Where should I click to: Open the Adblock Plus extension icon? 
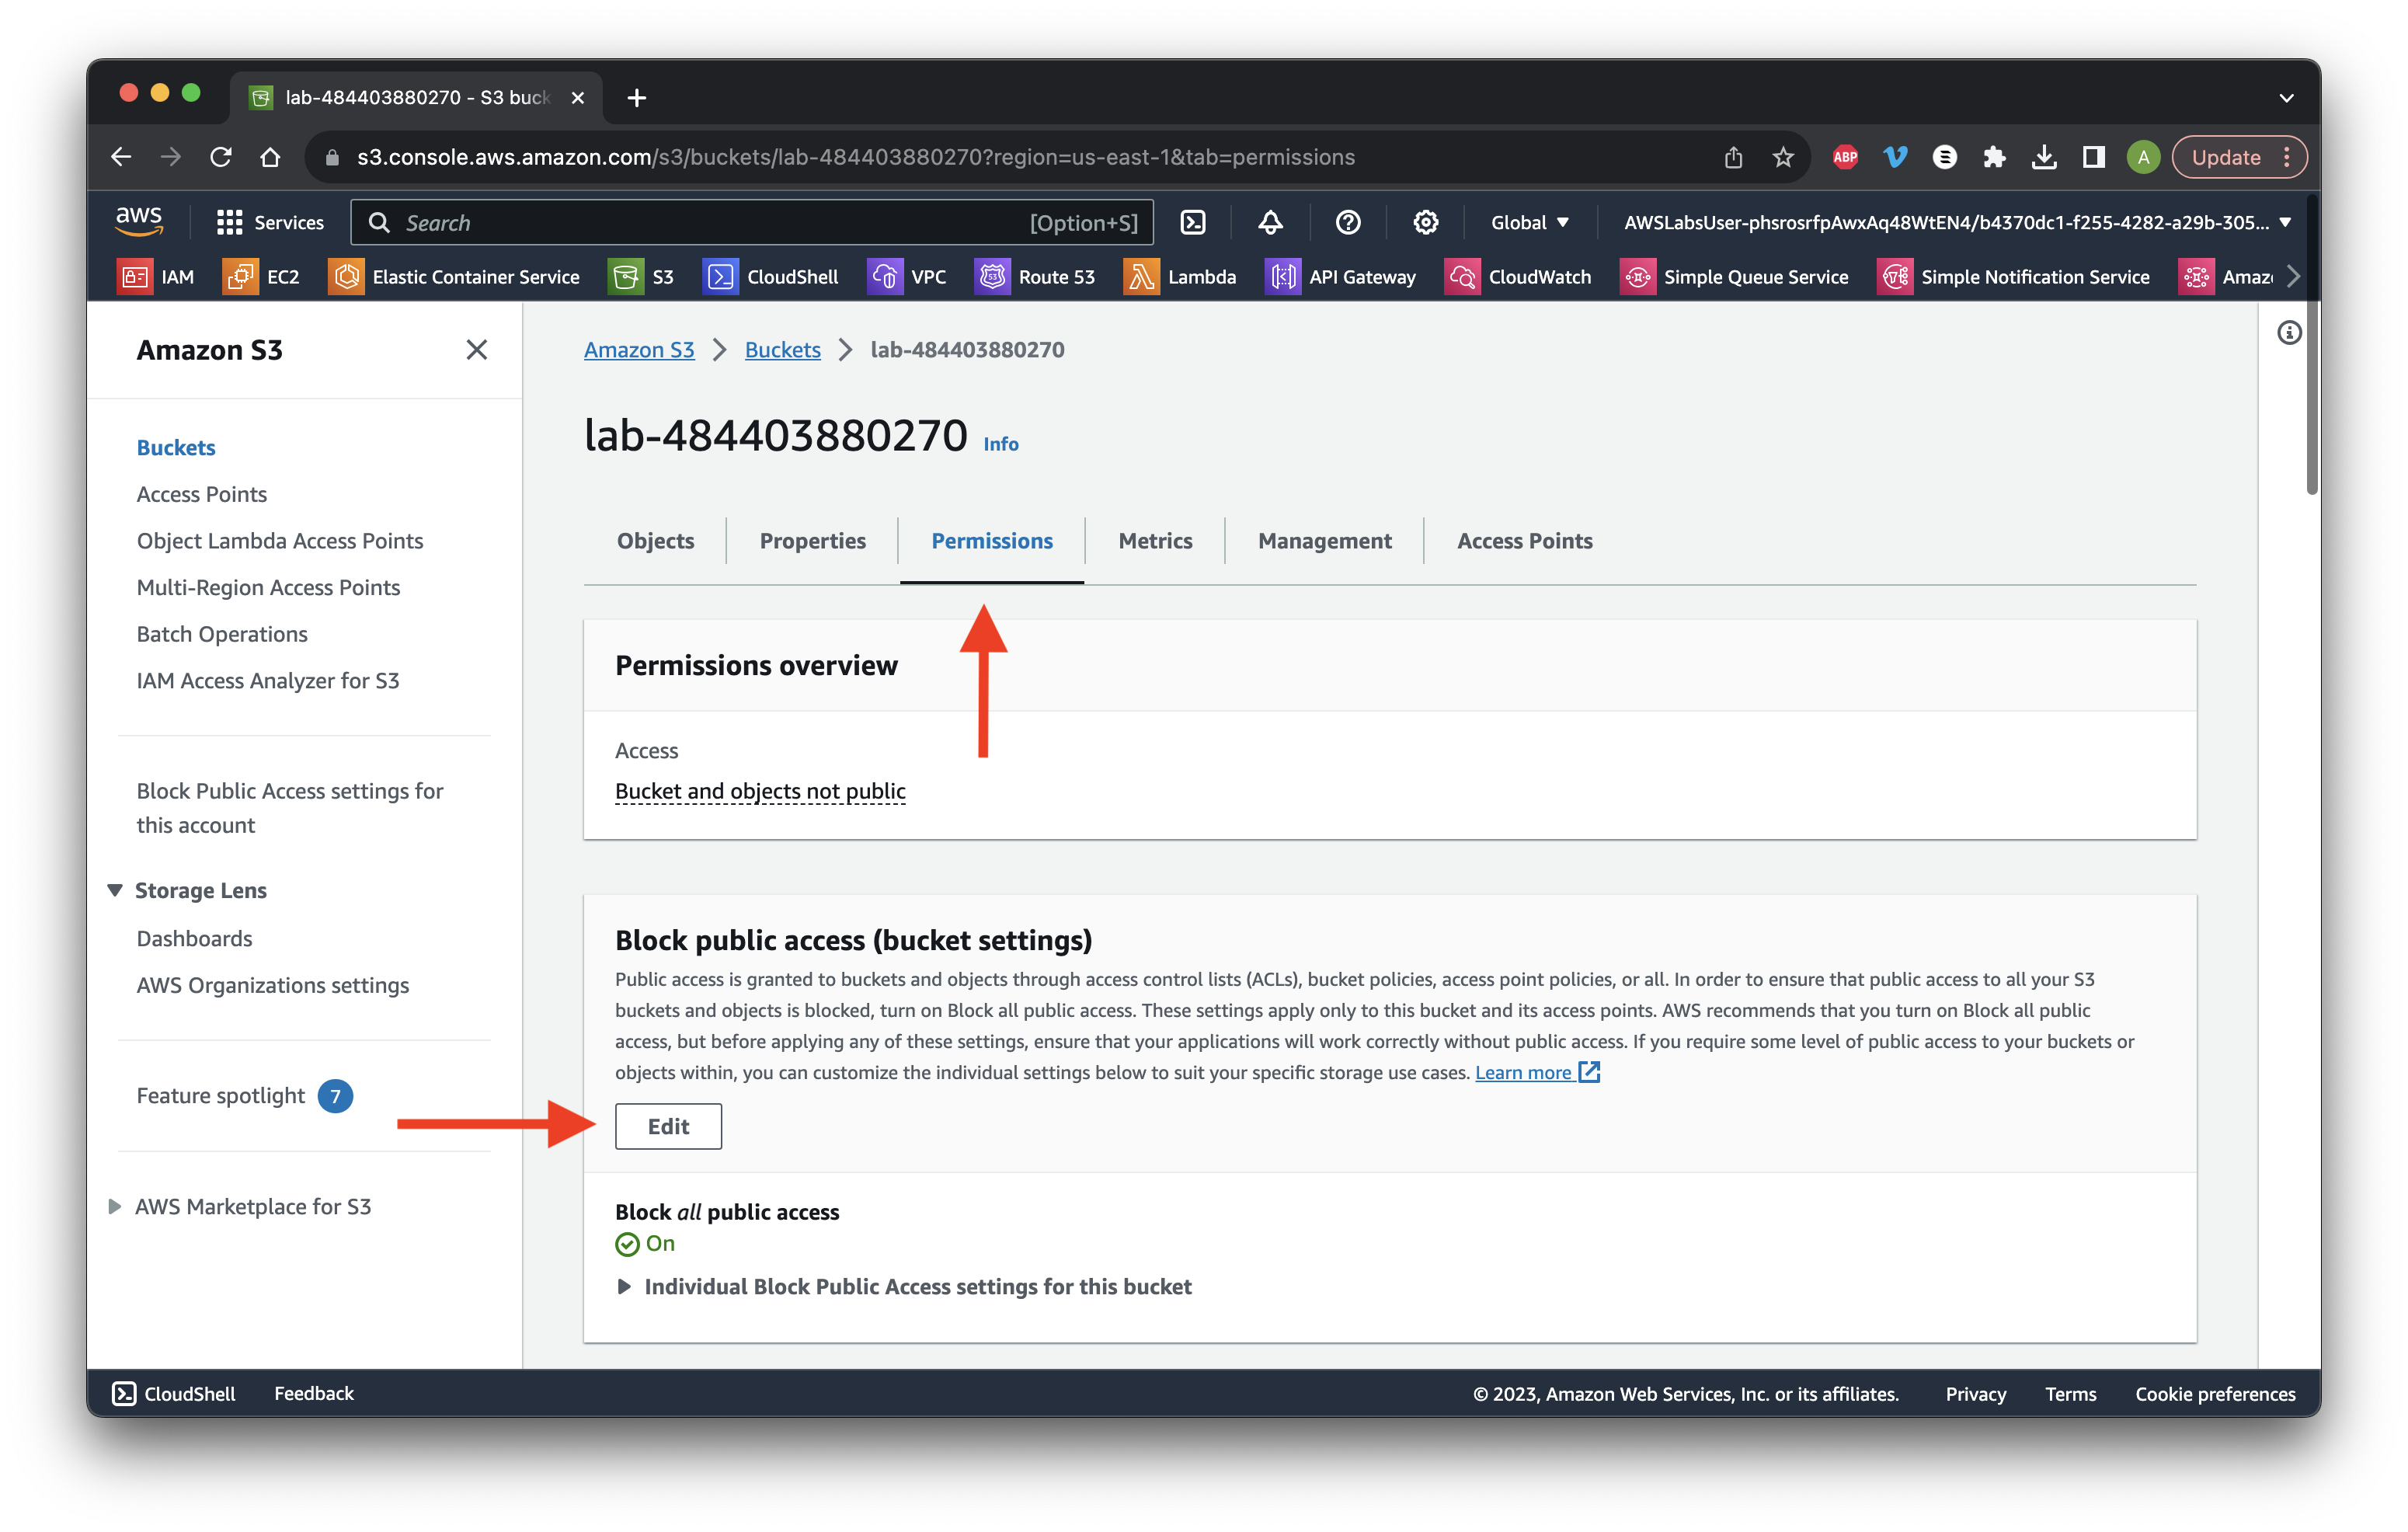pyautogui.click(x=1845, y=157)
